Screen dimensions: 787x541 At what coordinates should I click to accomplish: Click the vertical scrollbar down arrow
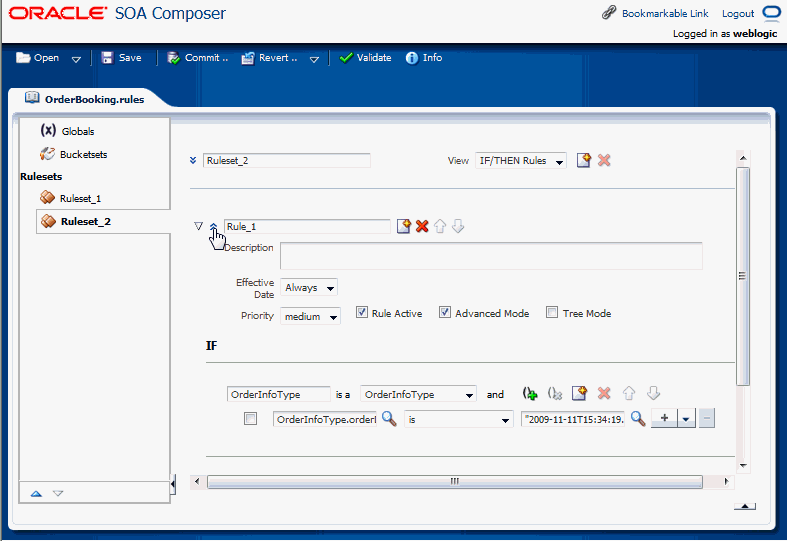743,465
